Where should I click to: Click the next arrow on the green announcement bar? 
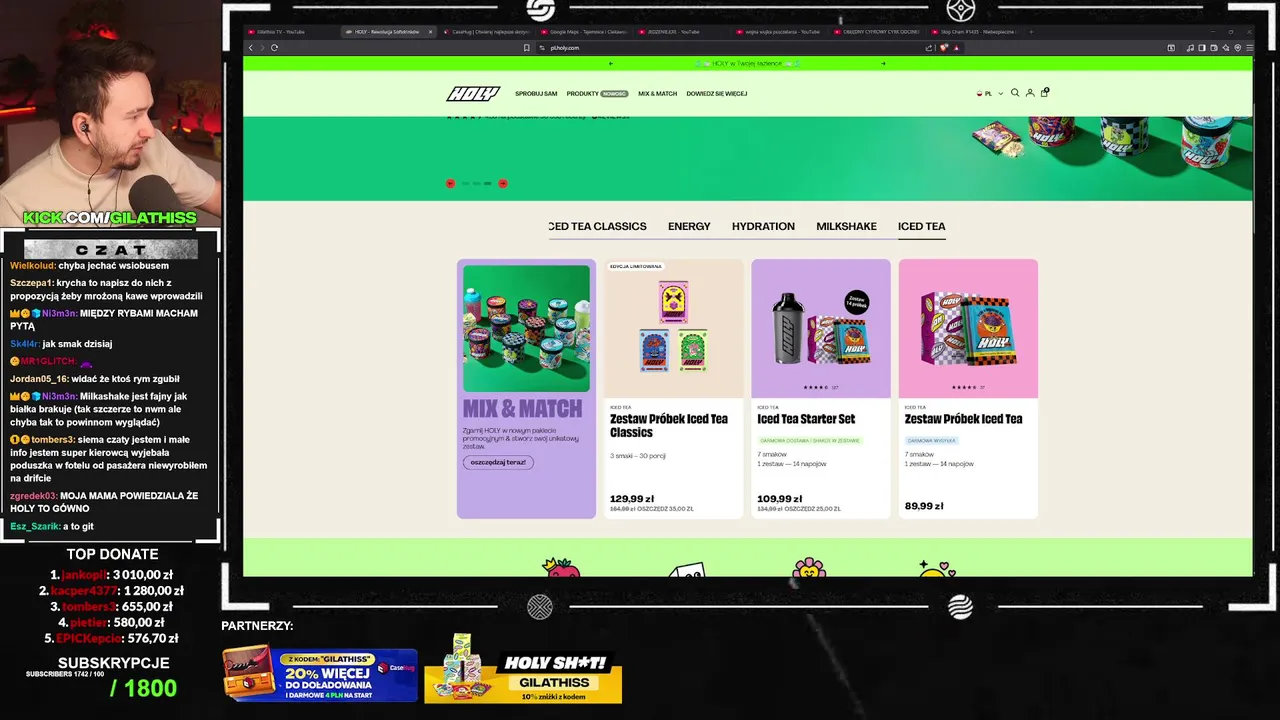883,64
